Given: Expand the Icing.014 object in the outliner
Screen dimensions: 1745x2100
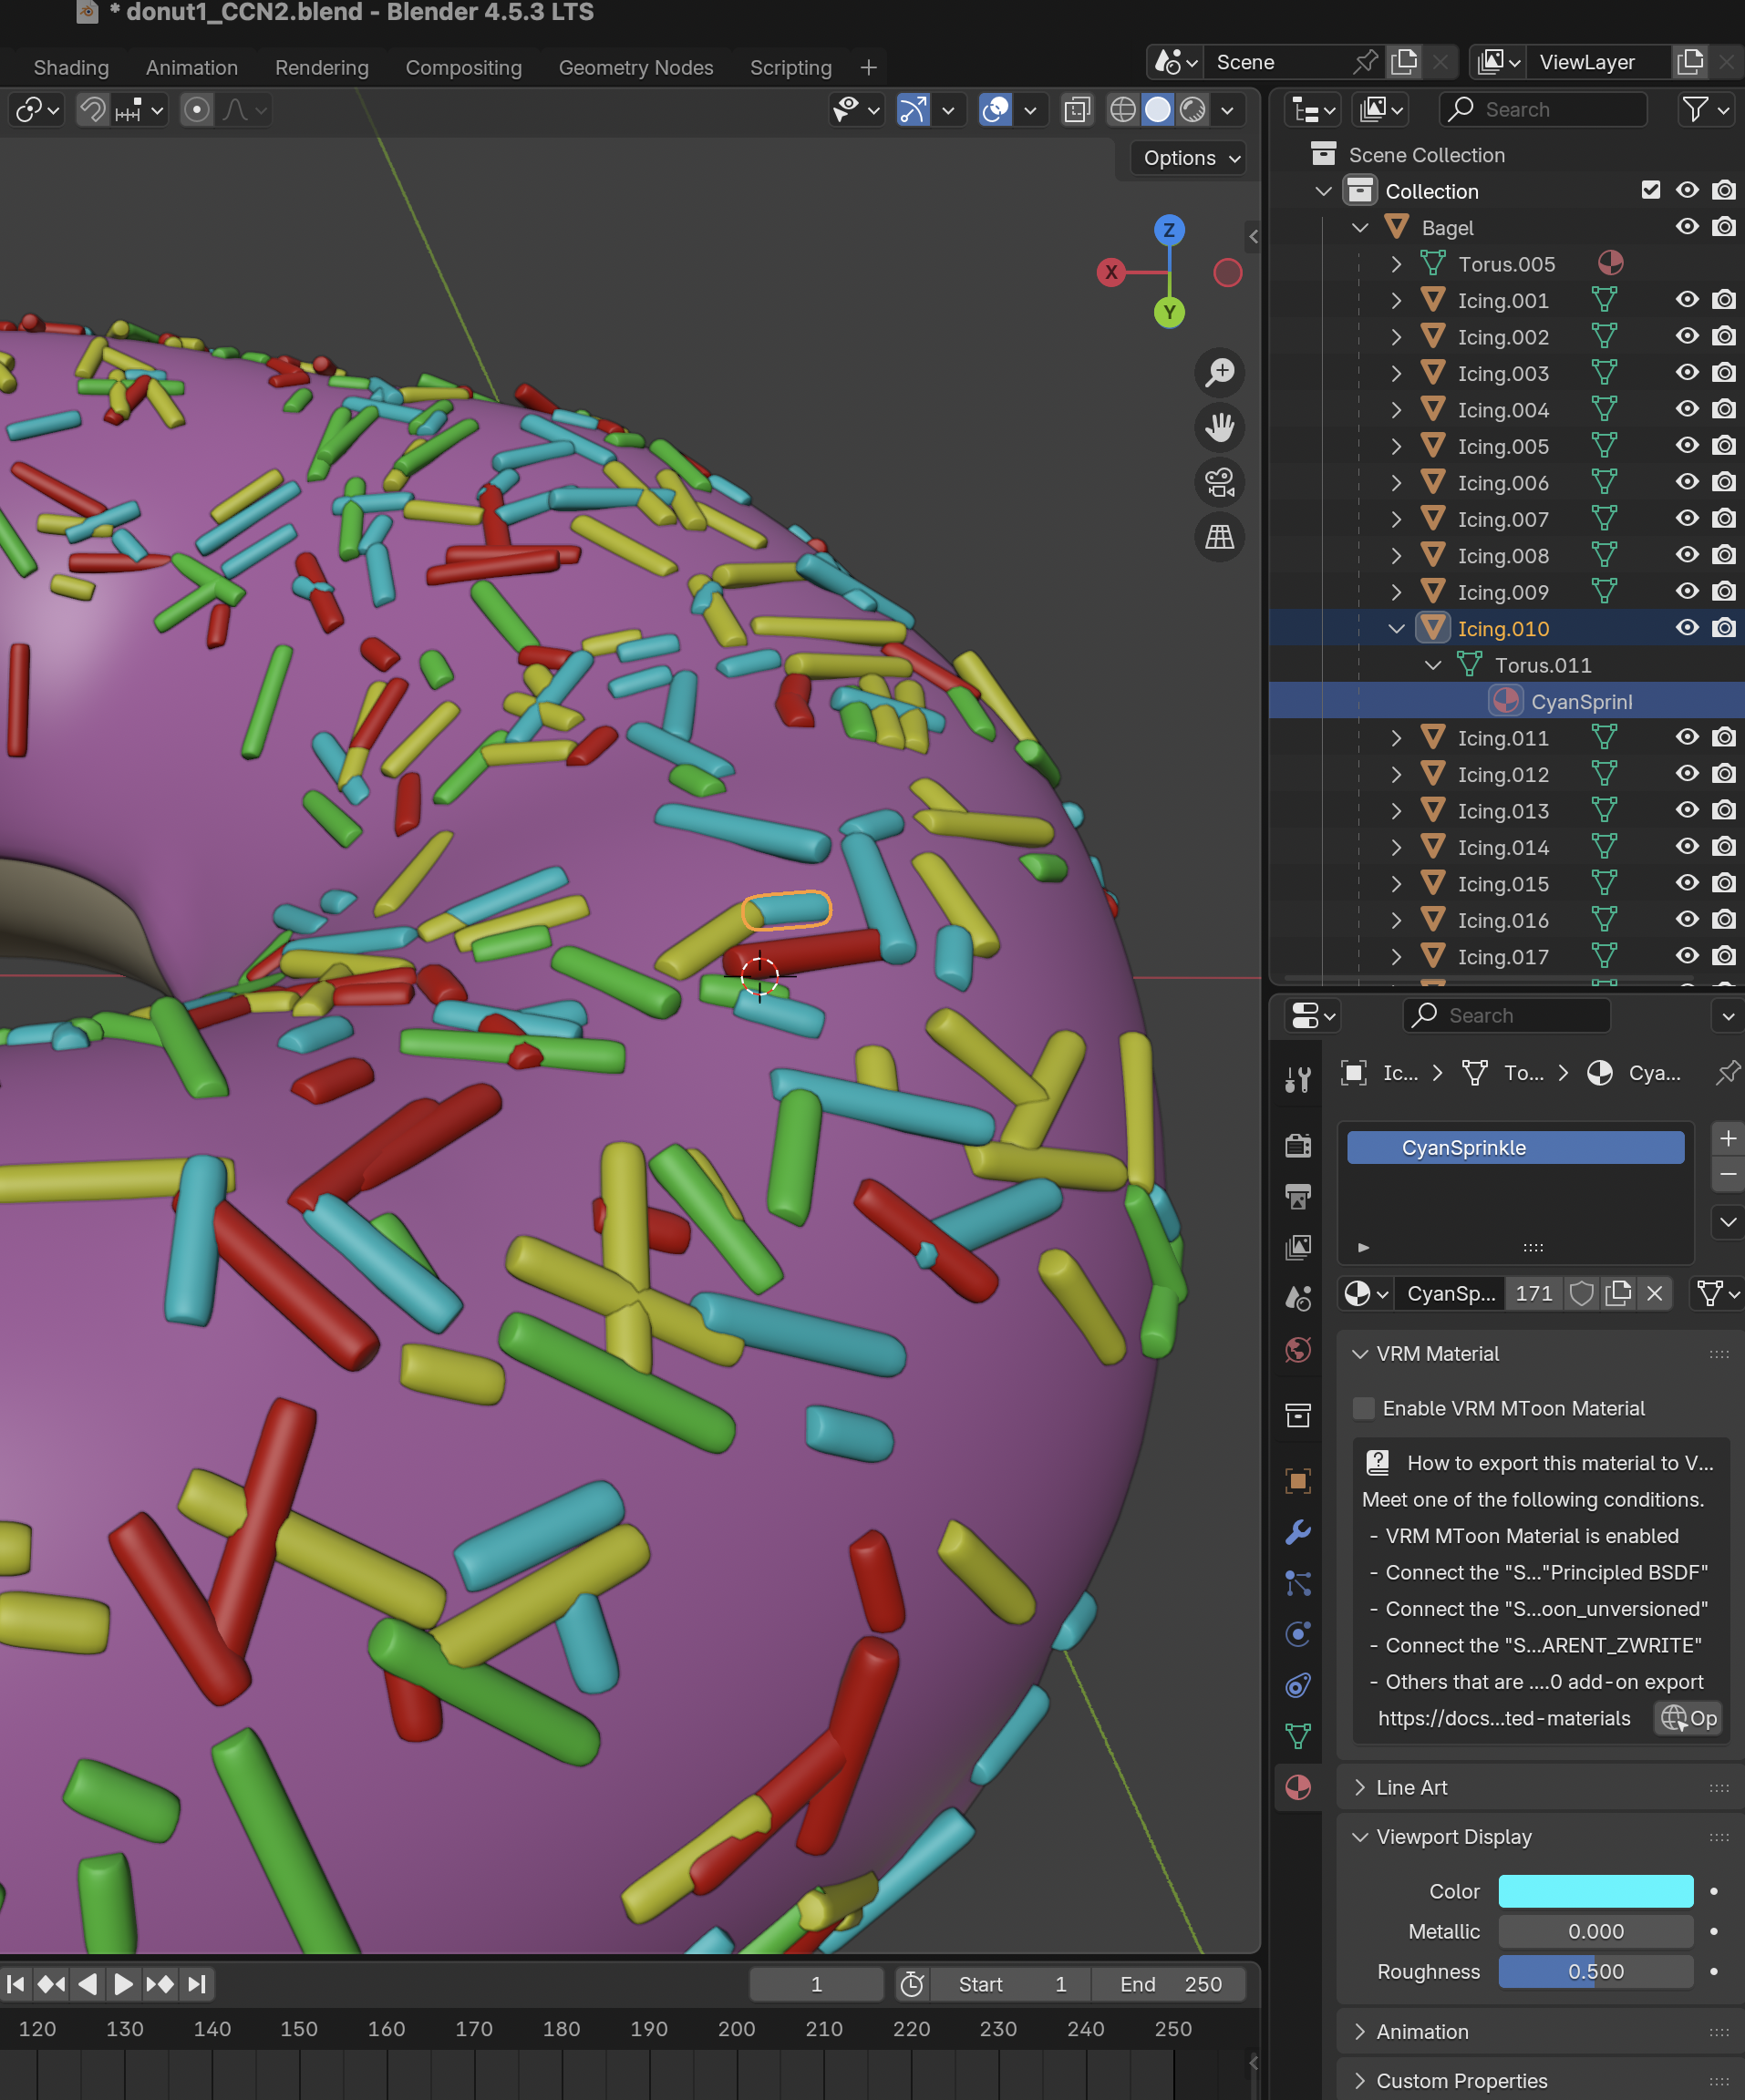Looking at the screenshot, I should coord(1396,847).
